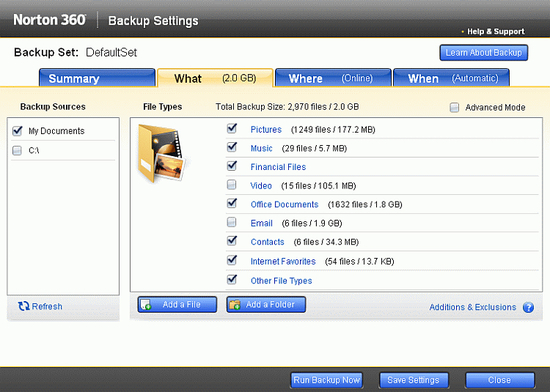
Task: Click the My Documents label
Action: (x=56, y=131)
